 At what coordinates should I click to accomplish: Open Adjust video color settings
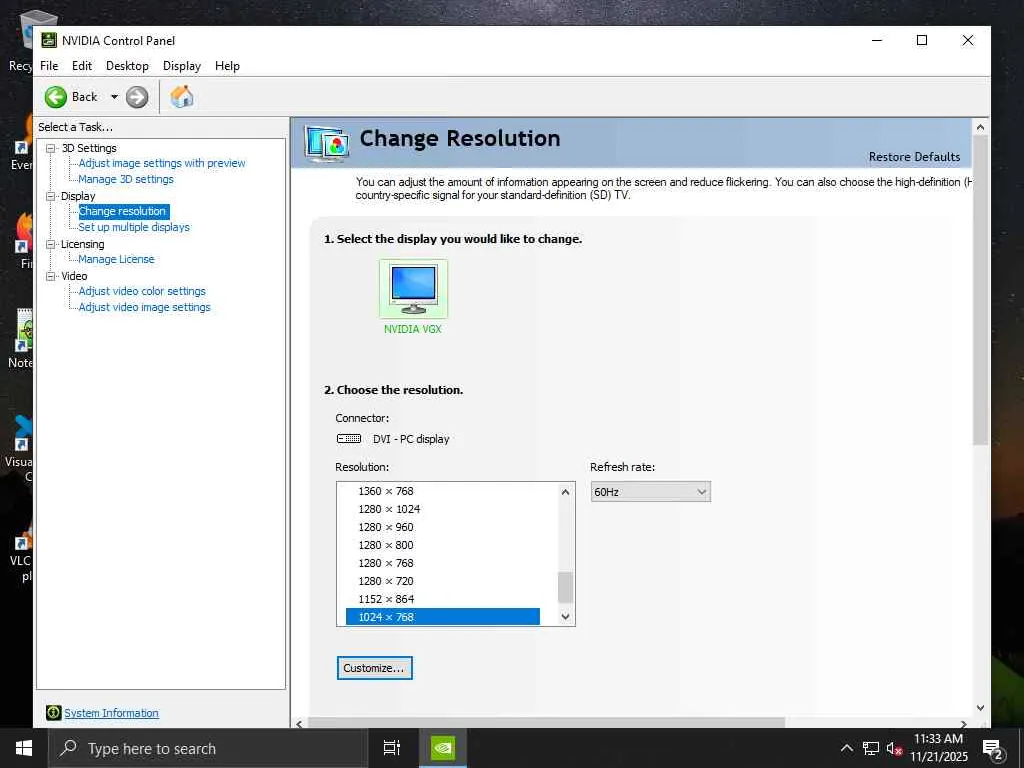[x=142, y=291]
